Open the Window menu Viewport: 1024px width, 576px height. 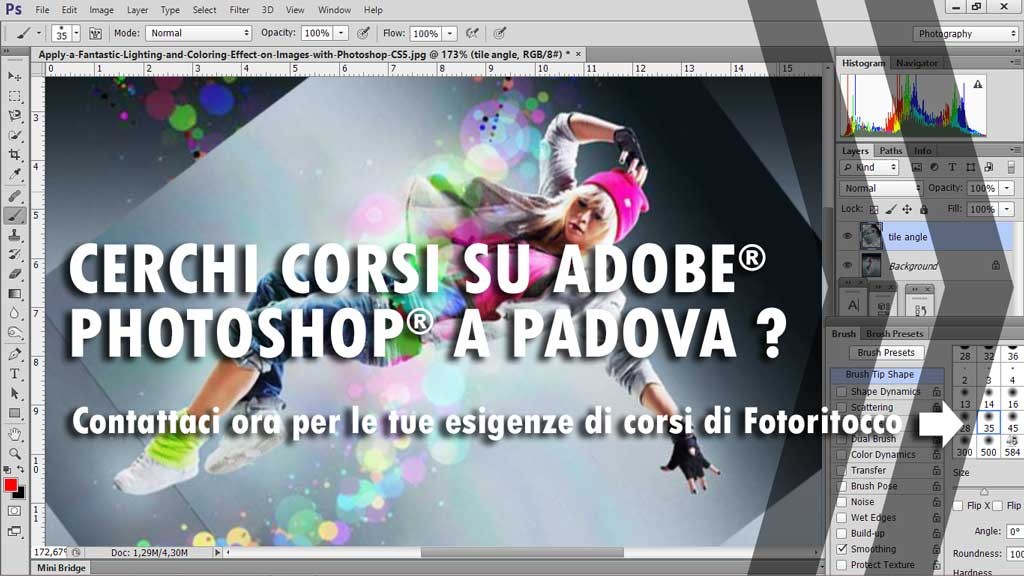point(334,10)
